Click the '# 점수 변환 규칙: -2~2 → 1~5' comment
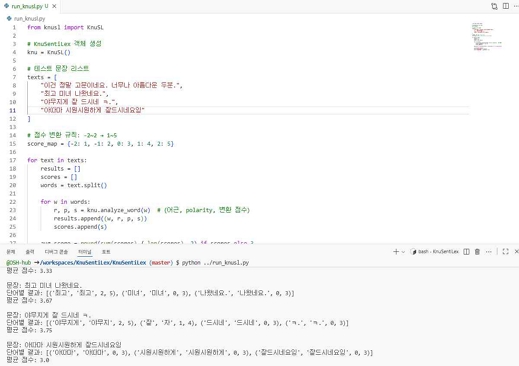The width and height of the screenshot is (519, 366). 72,135
